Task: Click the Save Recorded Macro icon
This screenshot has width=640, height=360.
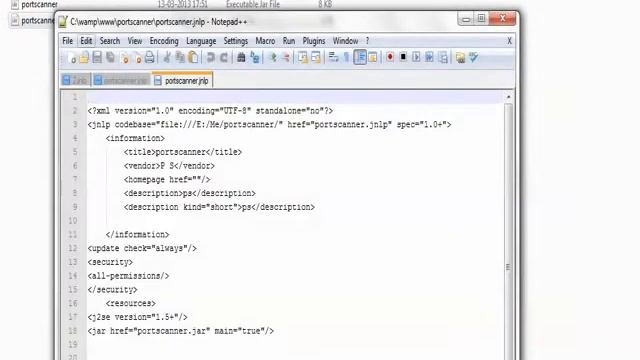Action: pyautogui.click(x=443, y=58)
